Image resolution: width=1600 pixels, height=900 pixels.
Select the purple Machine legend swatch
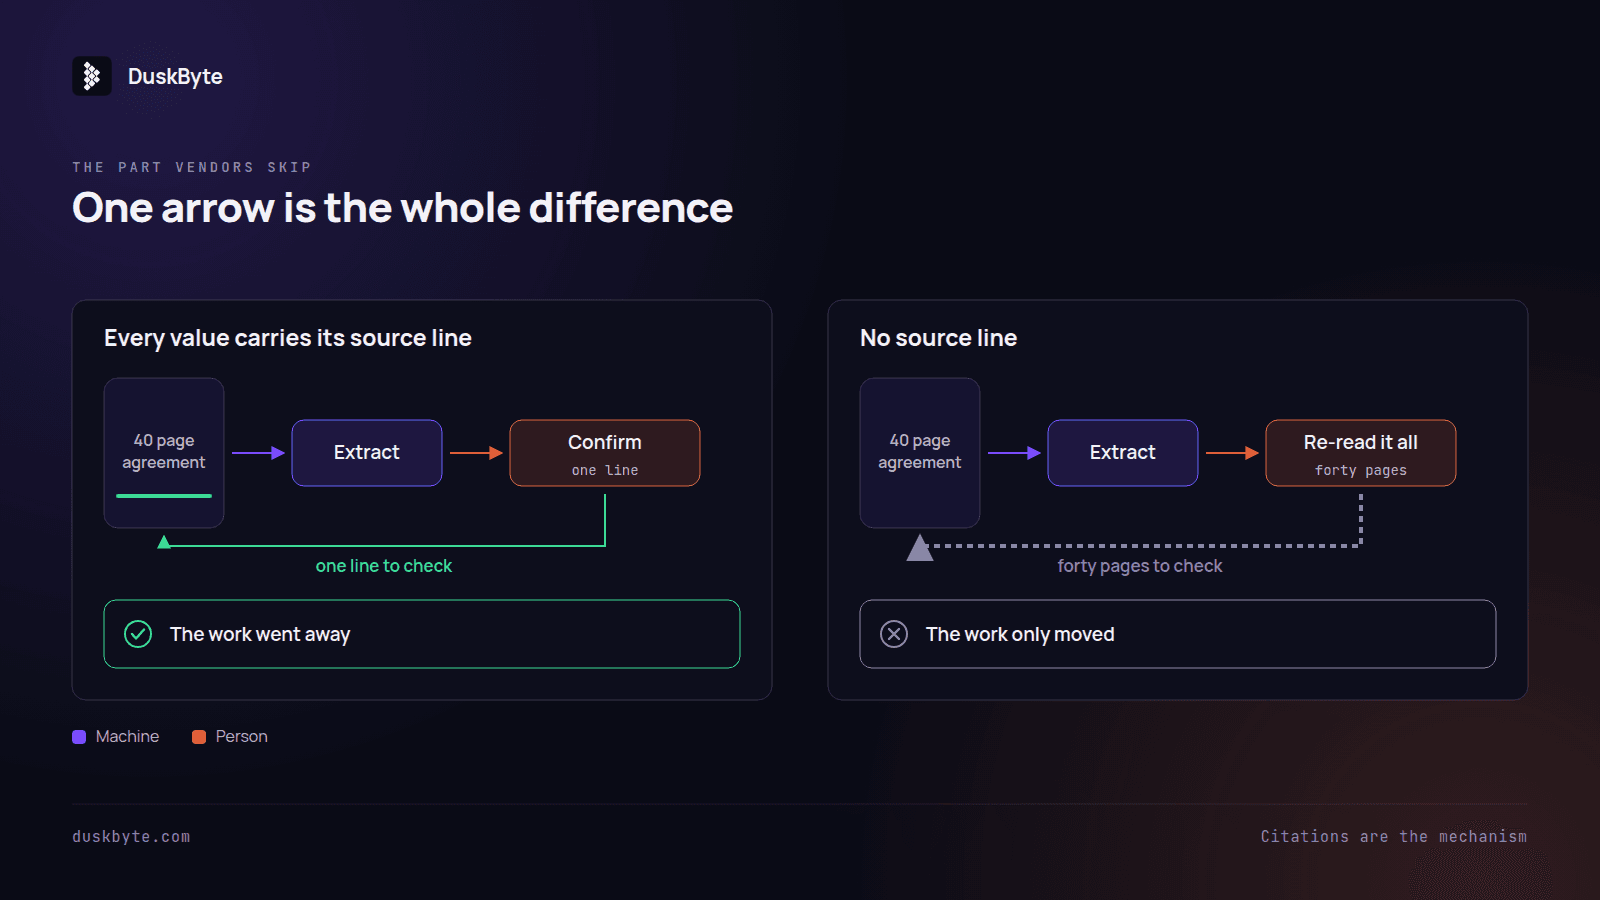point(79,737)
